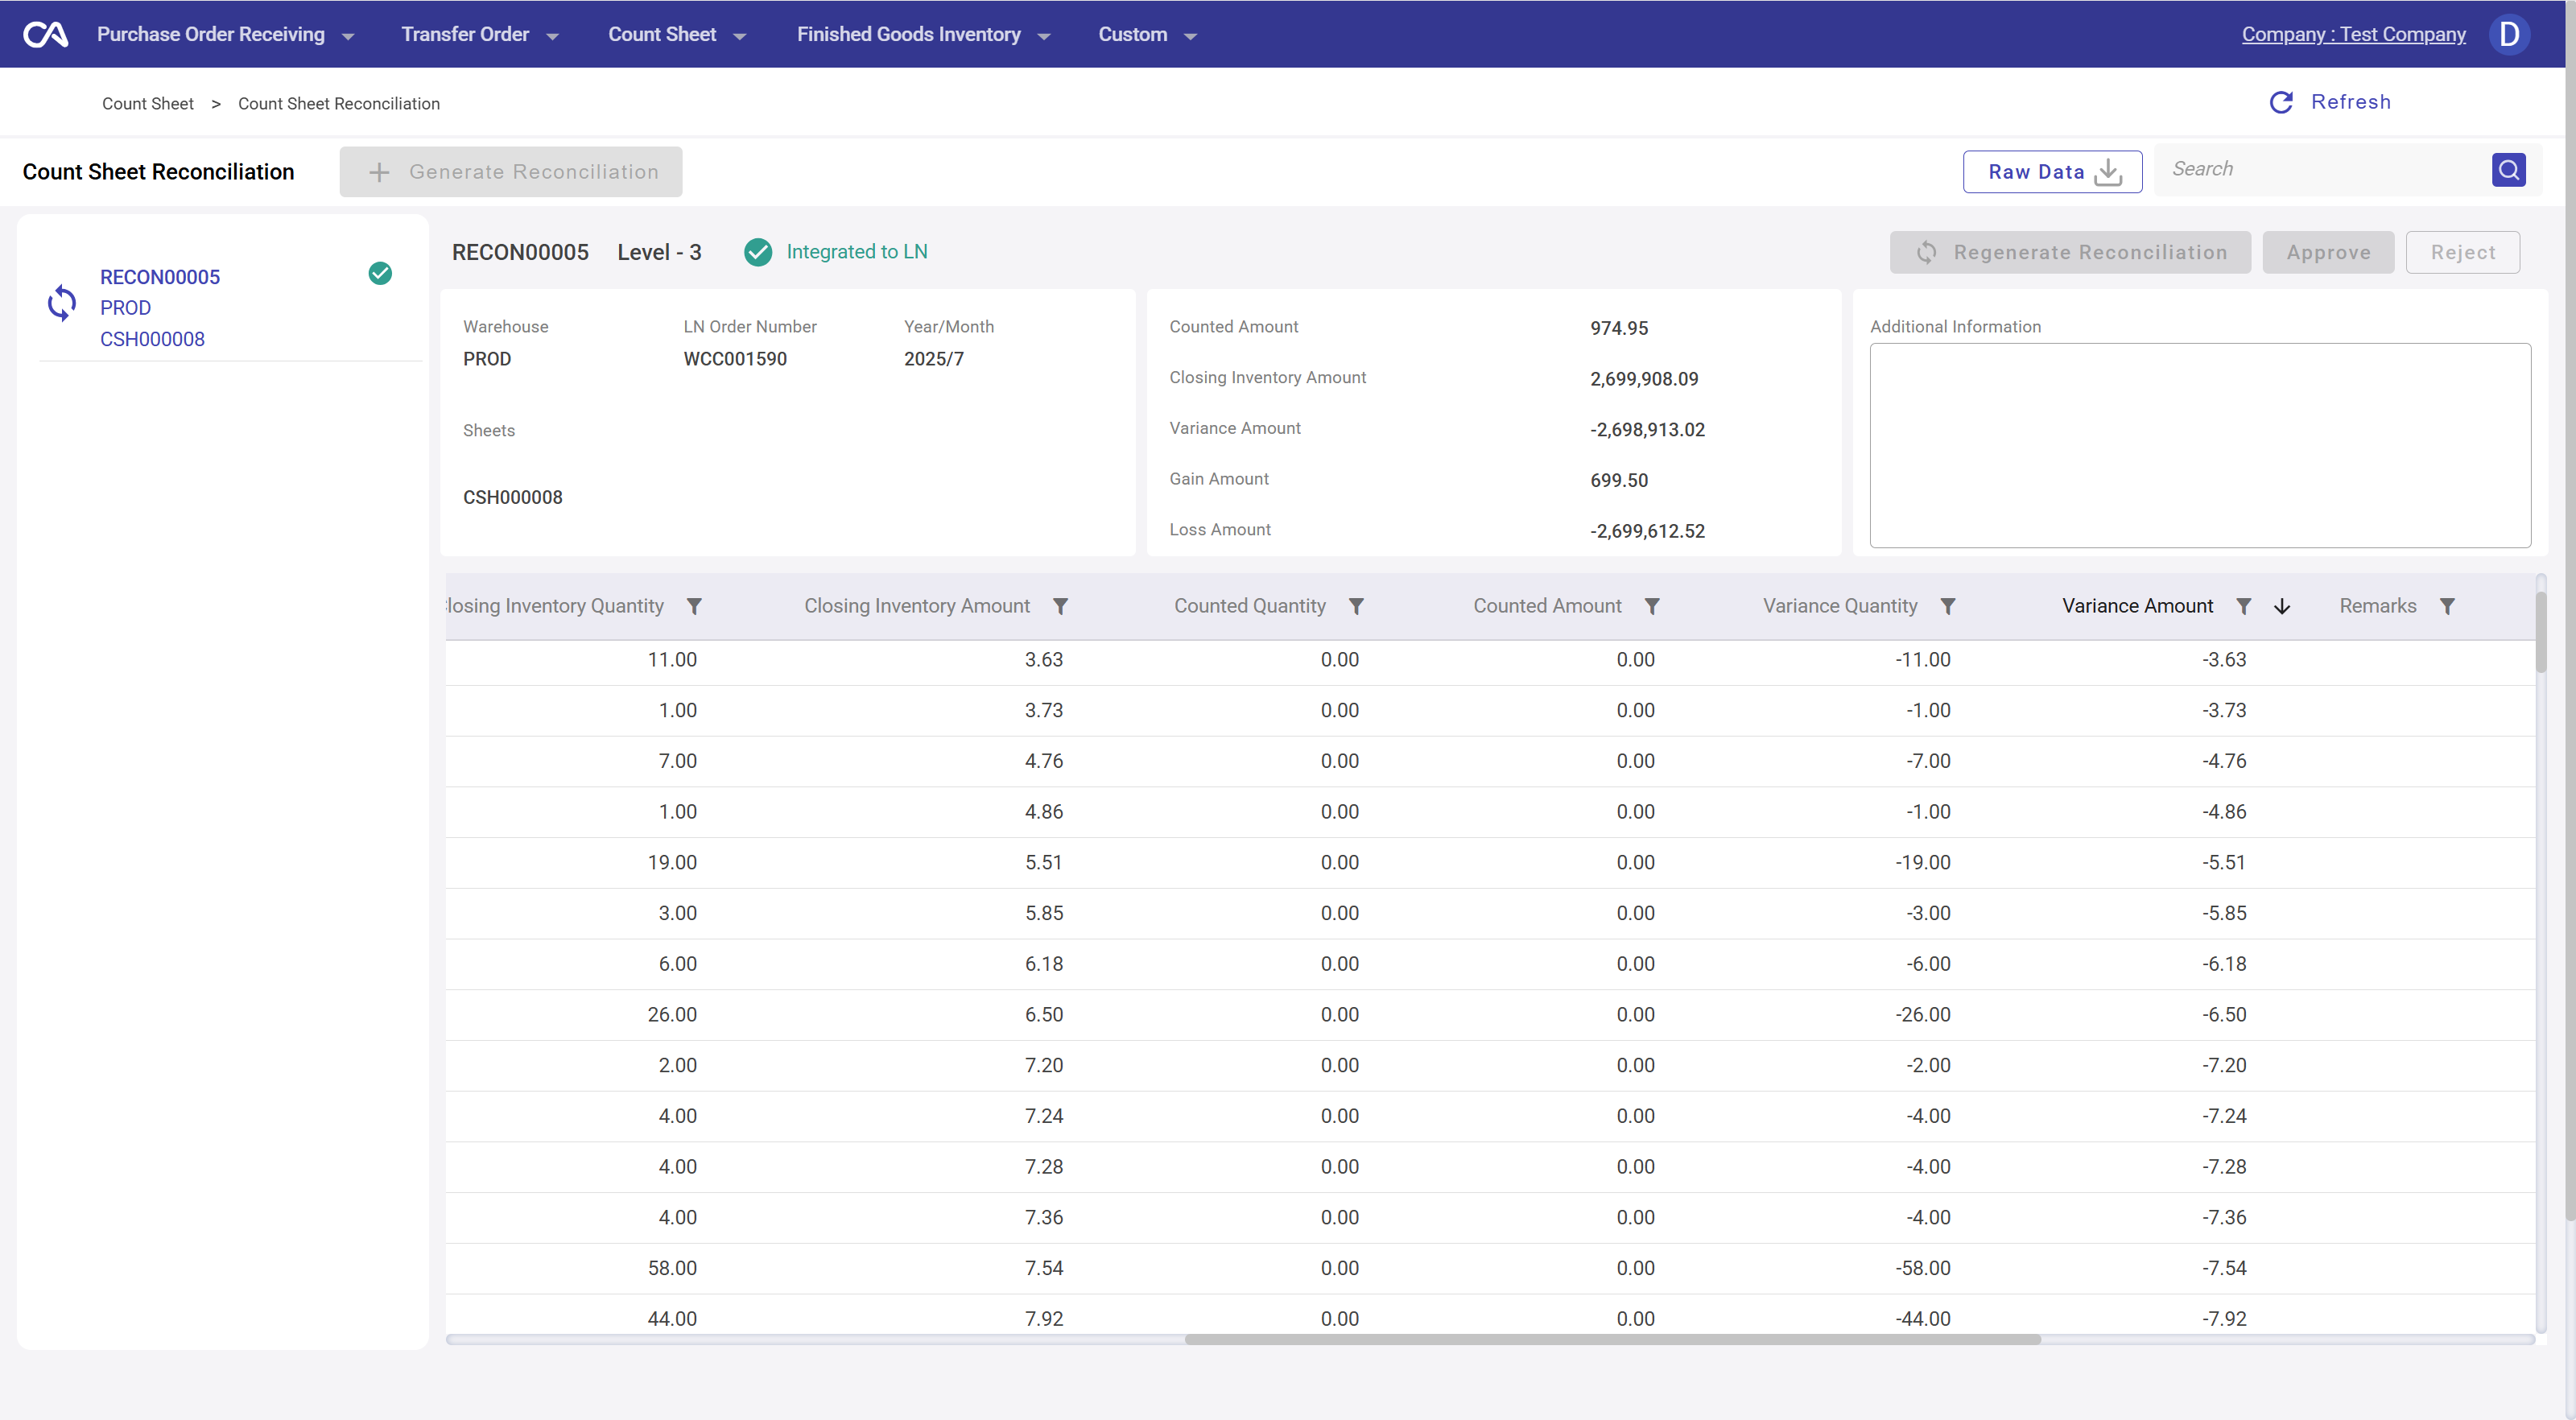2576x1420 pixels.
Task: Click the Additional Information text area
Action: tap(2200, 446)
